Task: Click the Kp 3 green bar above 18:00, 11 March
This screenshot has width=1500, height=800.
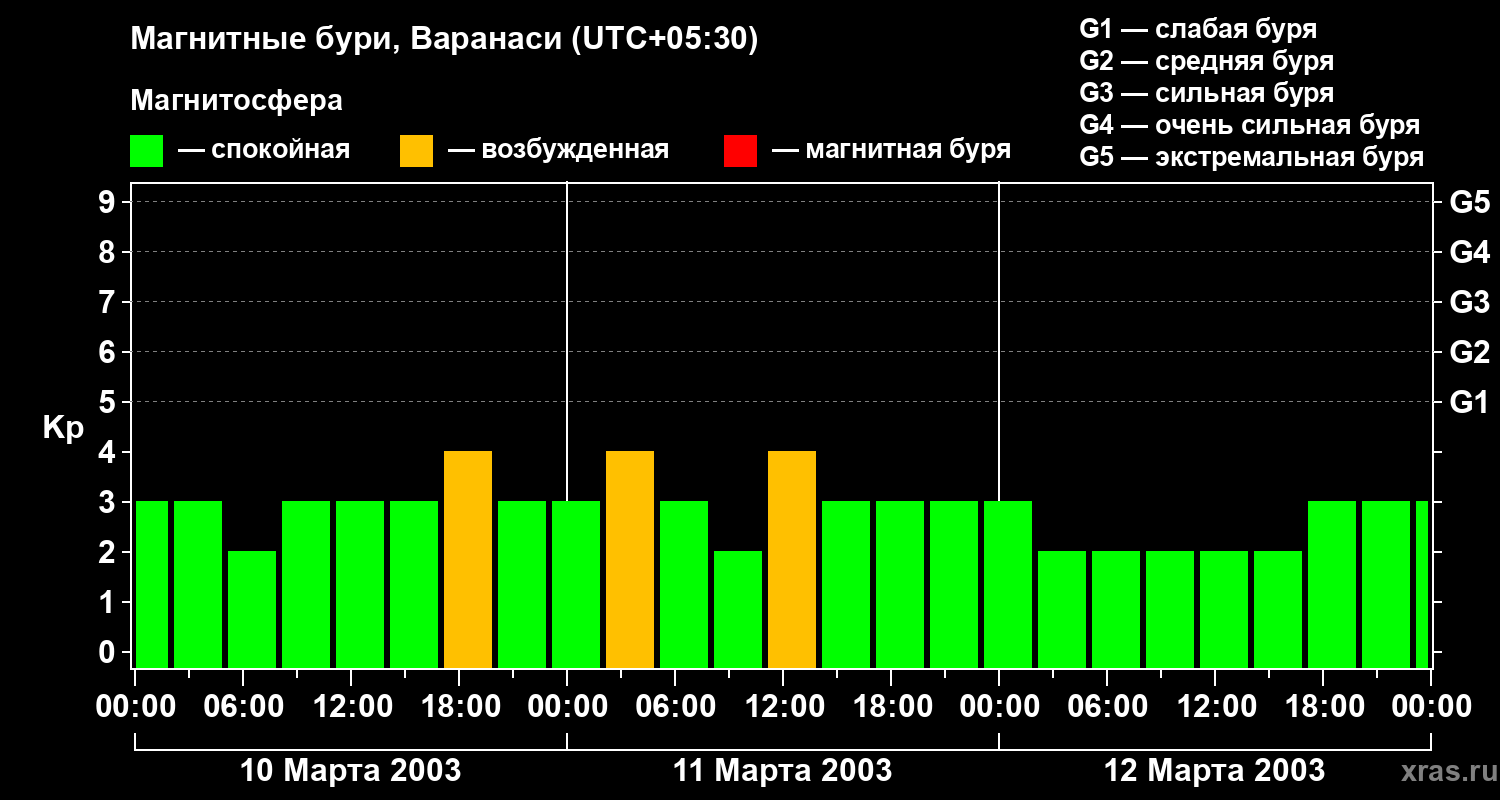Action: 900,585
